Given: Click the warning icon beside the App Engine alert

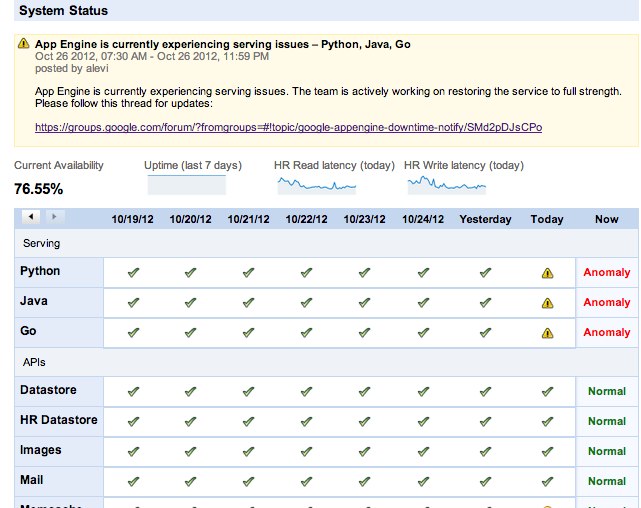Looking at the screenshot, I should [x=24, y=45].
